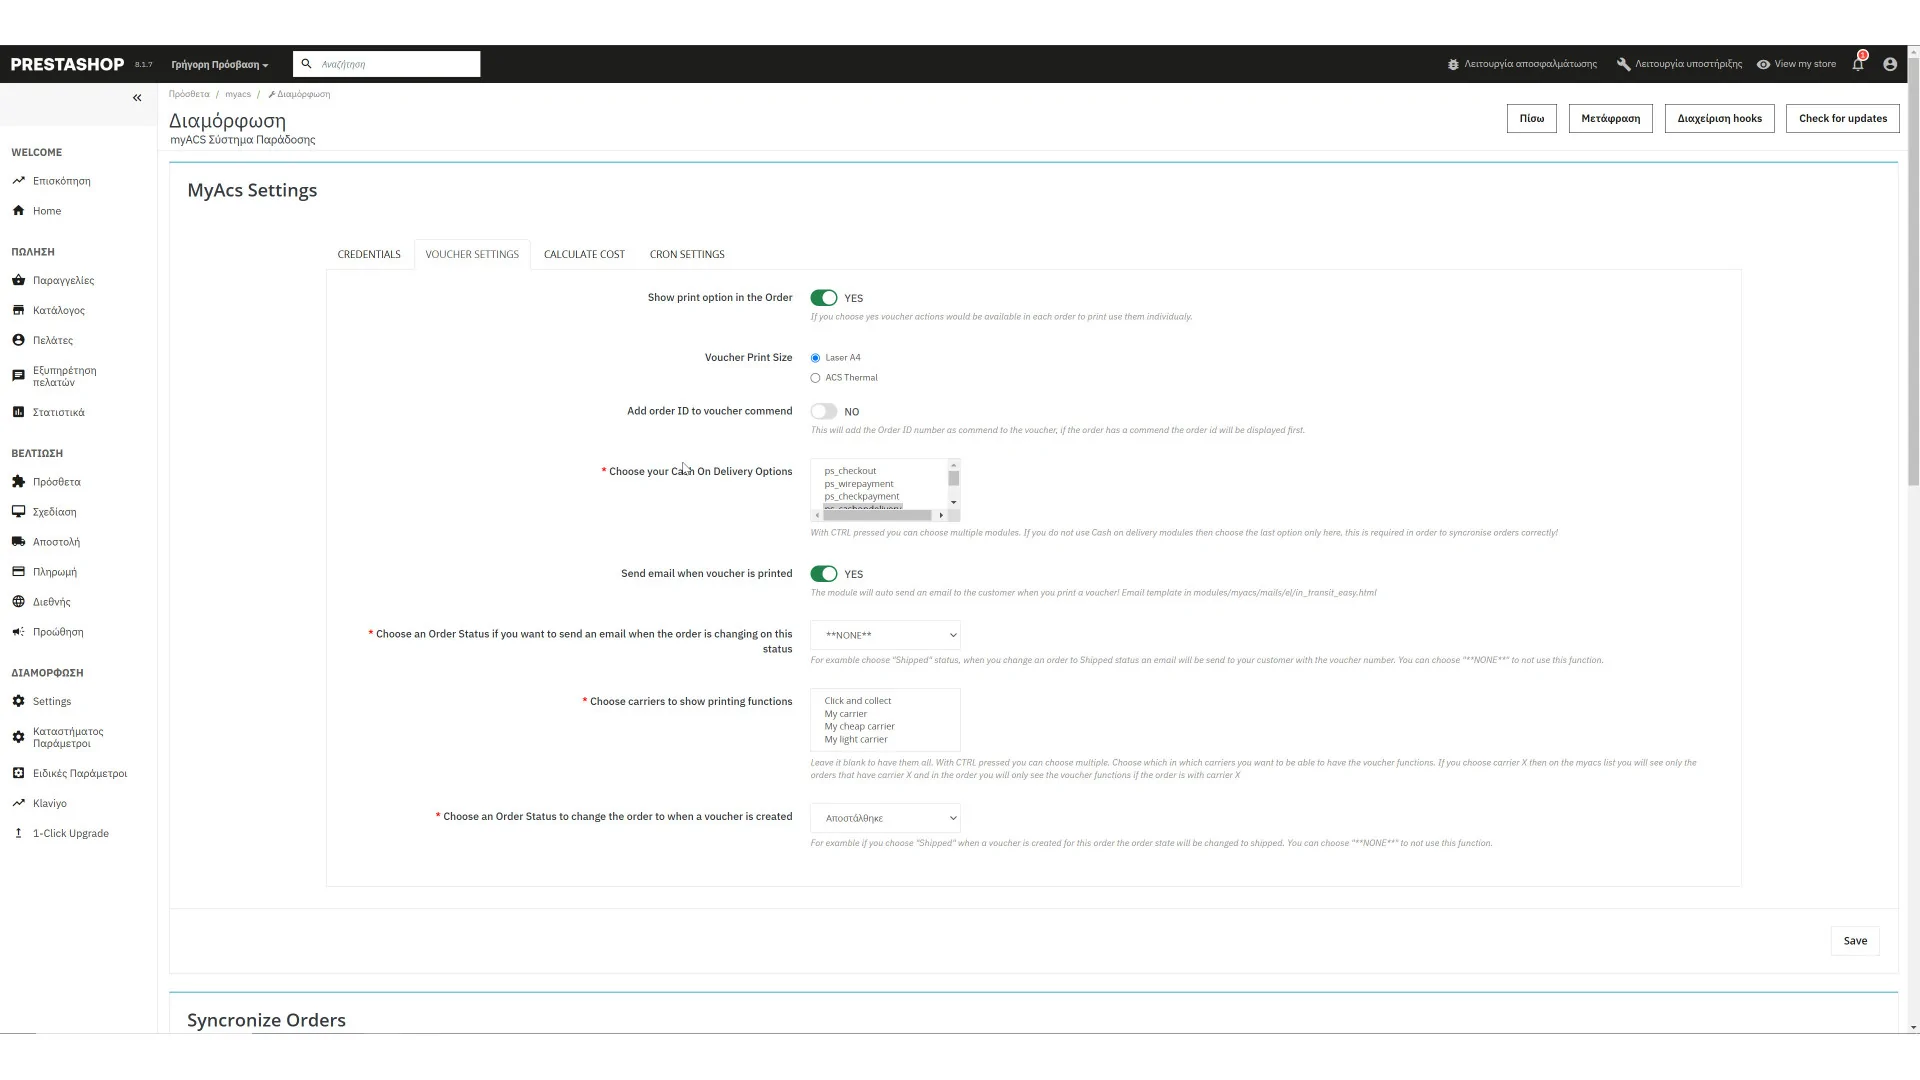
Task: Open the **NONE** order status dropdown
Action: [x=885, y=635]
